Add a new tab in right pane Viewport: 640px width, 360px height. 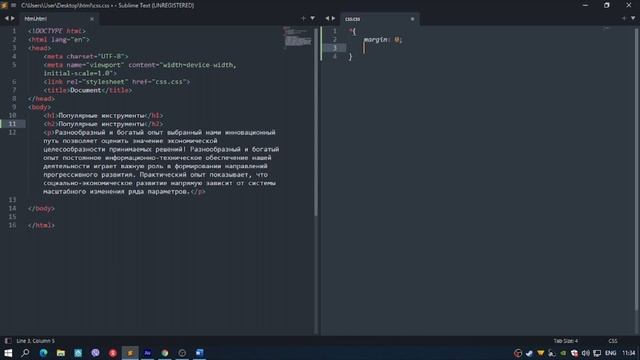click(x=624, y=18)
